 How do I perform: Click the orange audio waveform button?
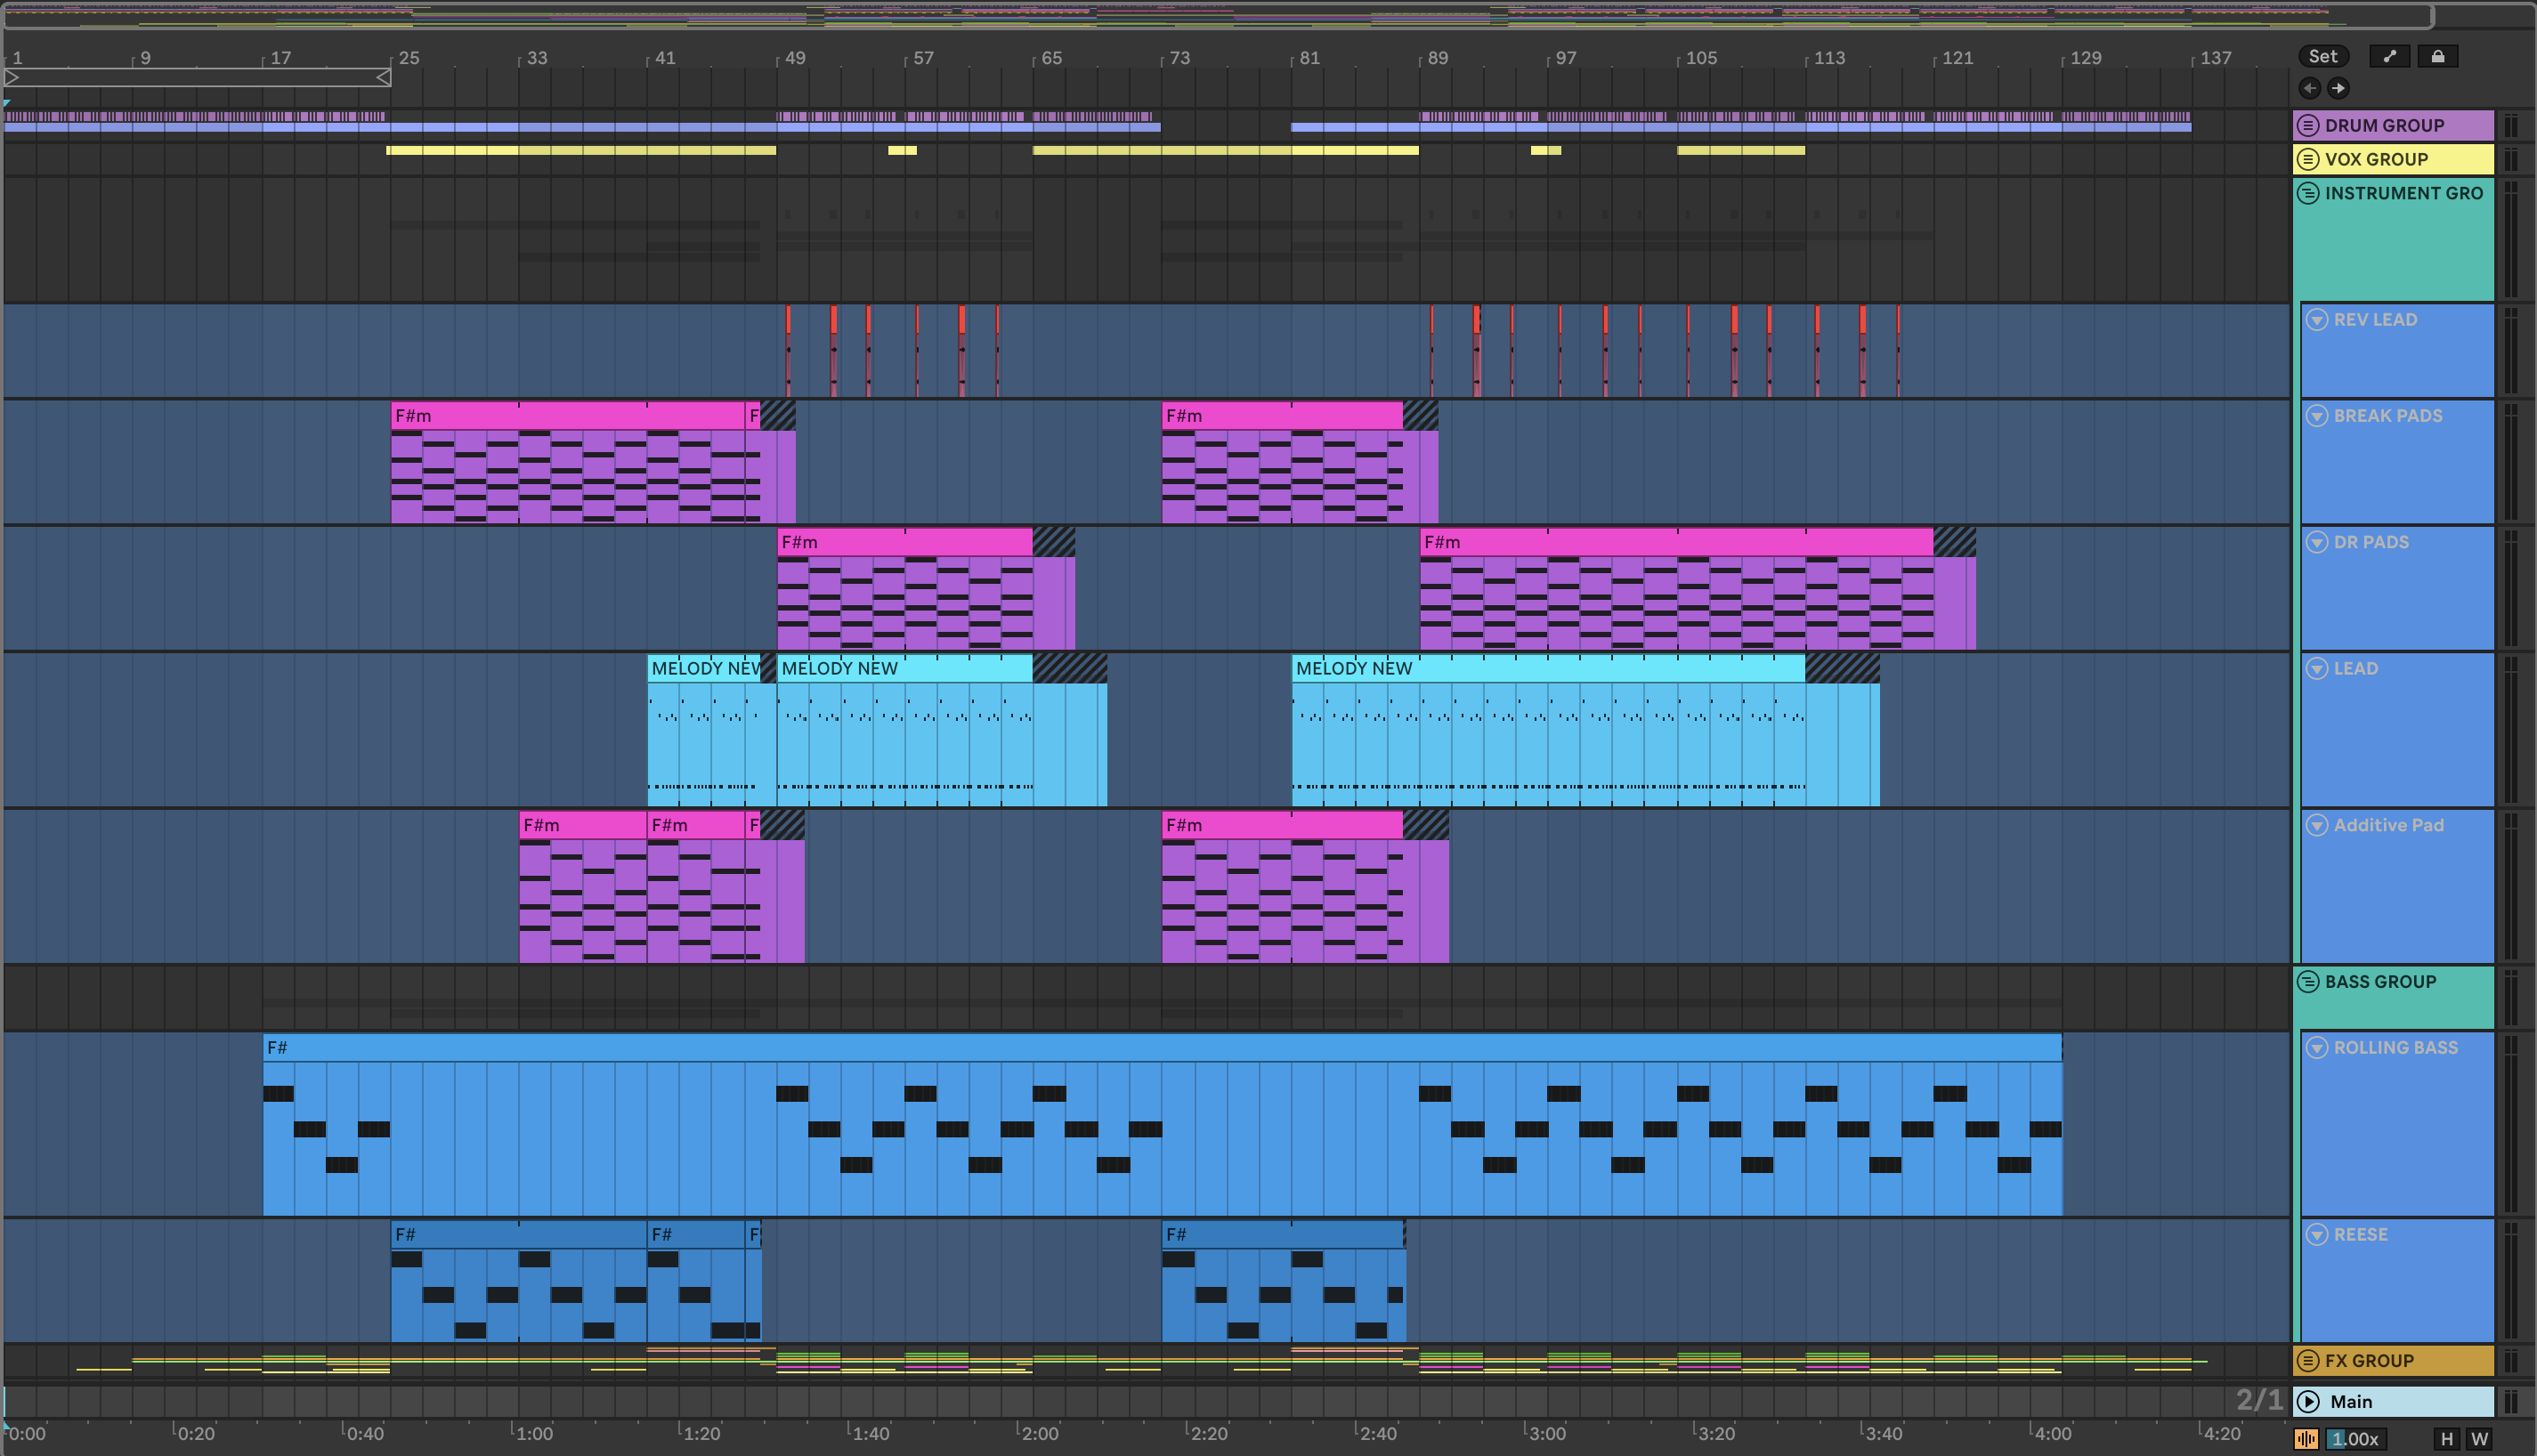point(2306,1439)
